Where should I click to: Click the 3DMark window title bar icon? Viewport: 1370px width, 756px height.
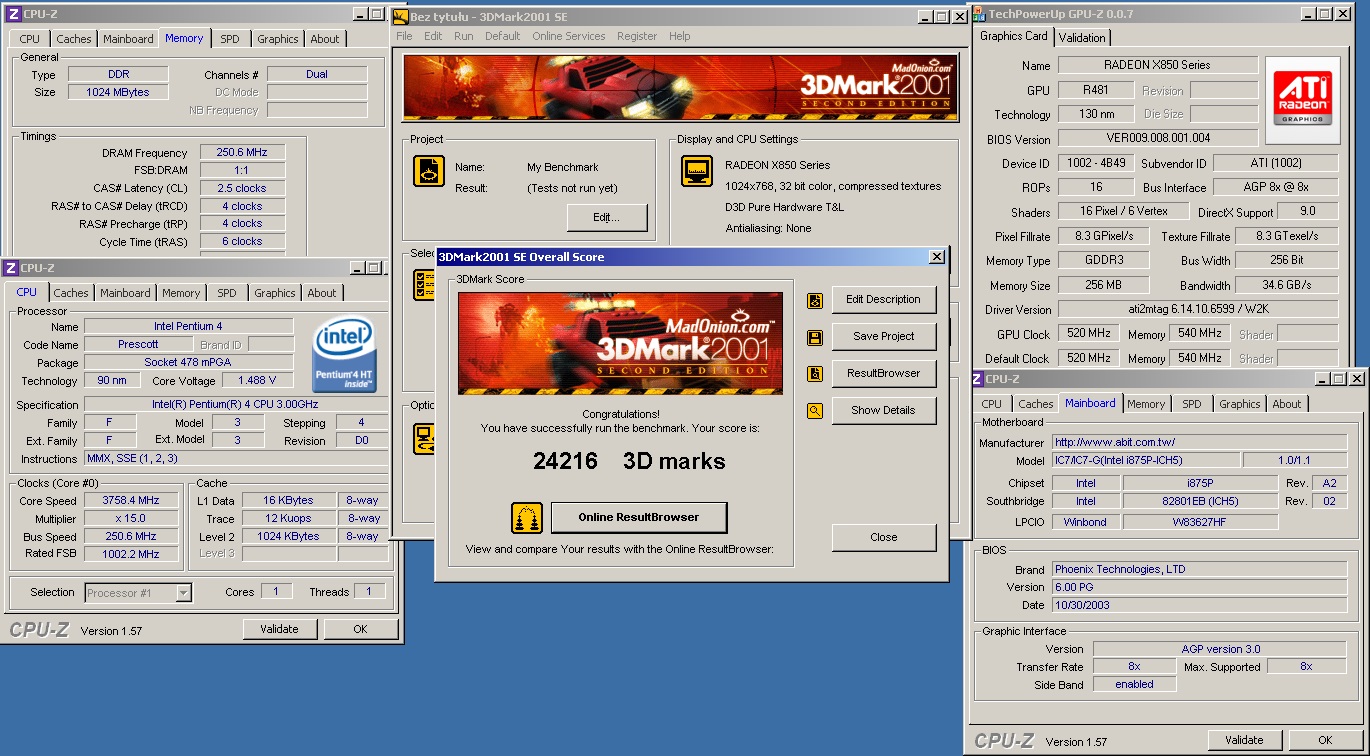pos(400,16)
